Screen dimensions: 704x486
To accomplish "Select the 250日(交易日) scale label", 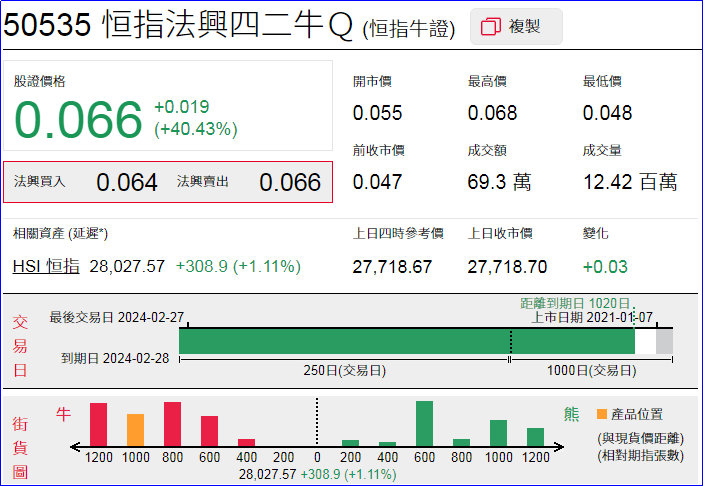I will point(344,371).
